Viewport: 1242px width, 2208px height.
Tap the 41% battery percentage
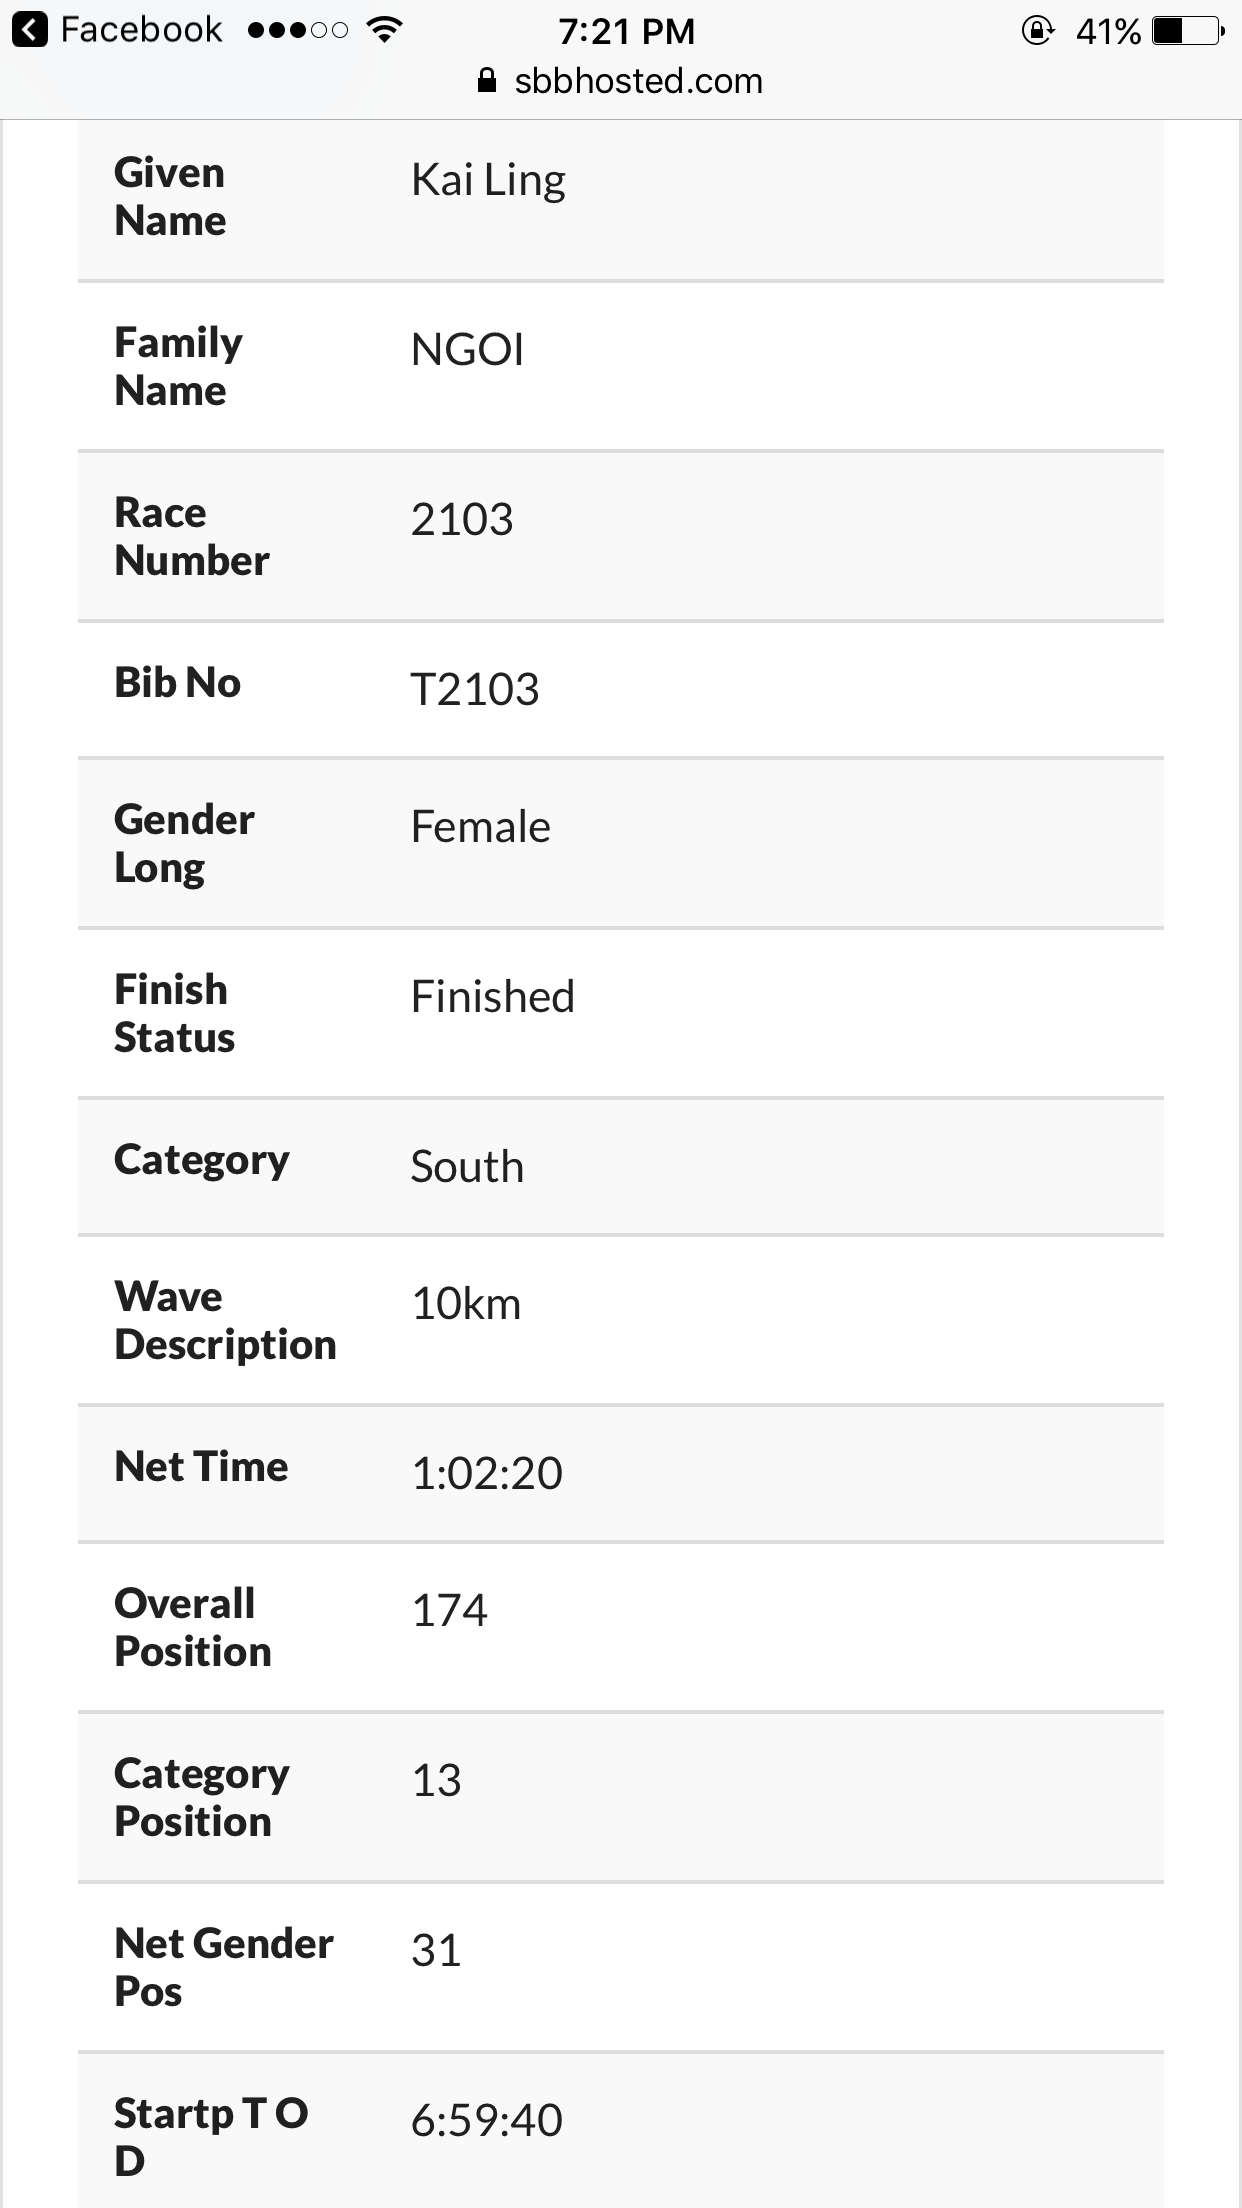(x=1108, y=32)
